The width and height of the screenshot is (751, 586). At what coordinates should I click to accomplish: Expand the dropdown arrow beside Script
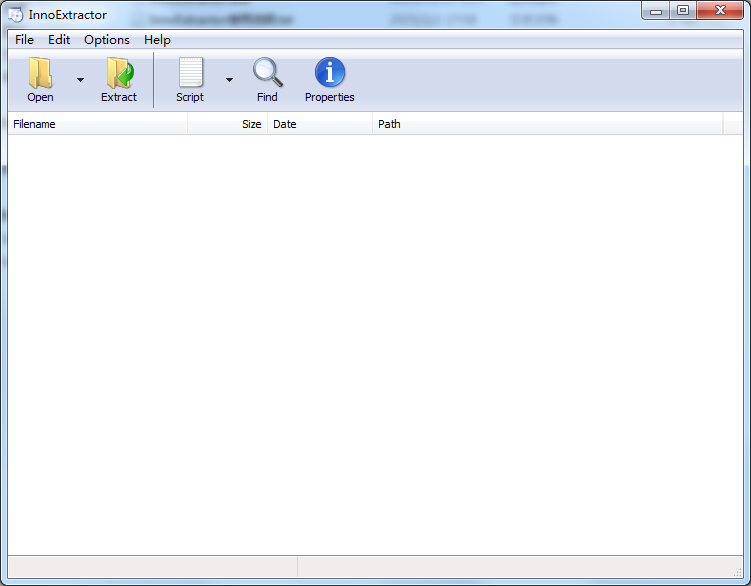(x=229, y=80)
